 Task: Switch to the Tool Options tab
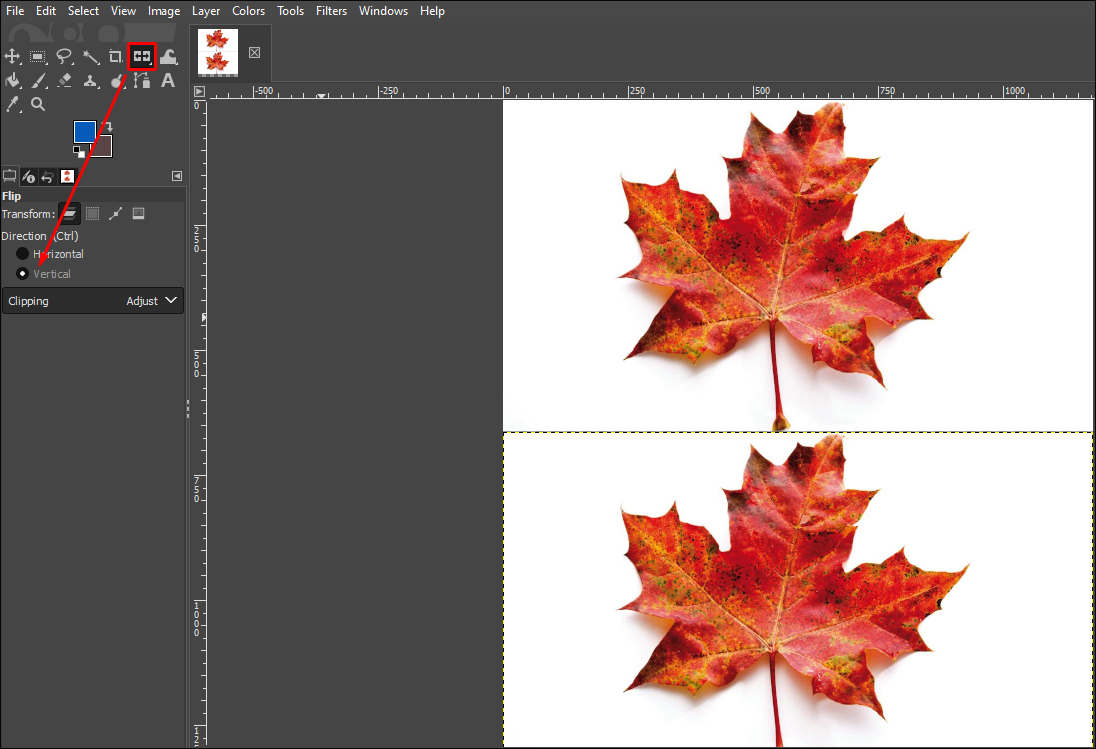point(10,176)
